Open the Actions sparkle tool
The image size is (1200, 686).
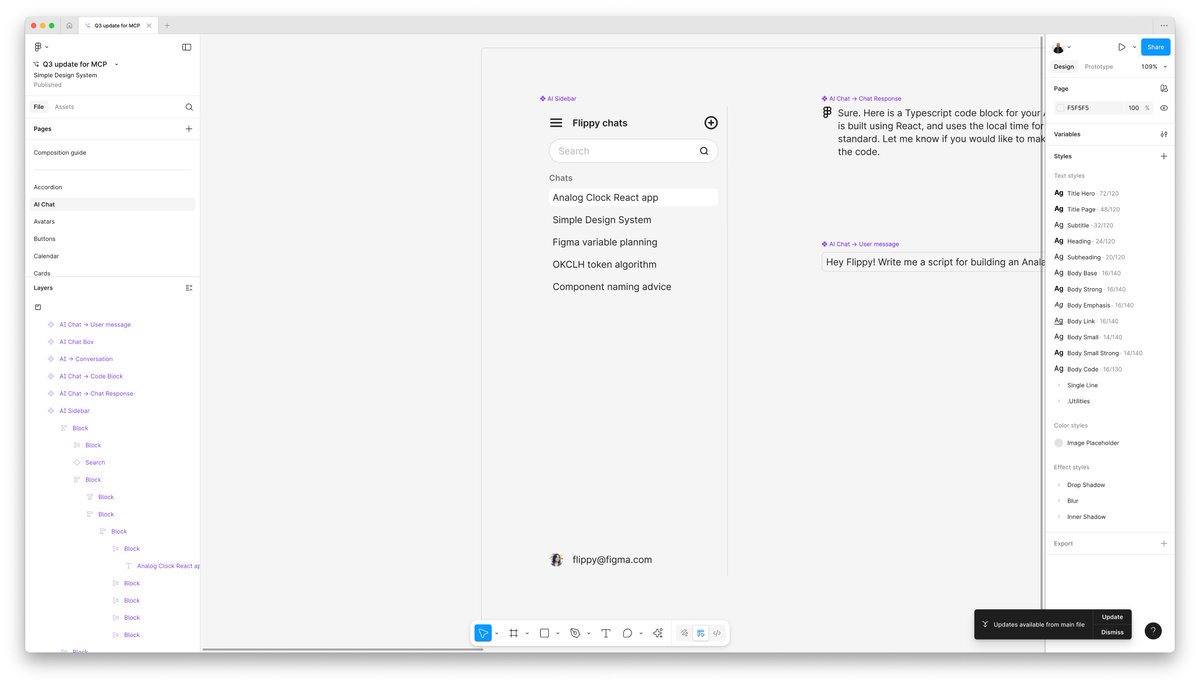tap(658, 633)
